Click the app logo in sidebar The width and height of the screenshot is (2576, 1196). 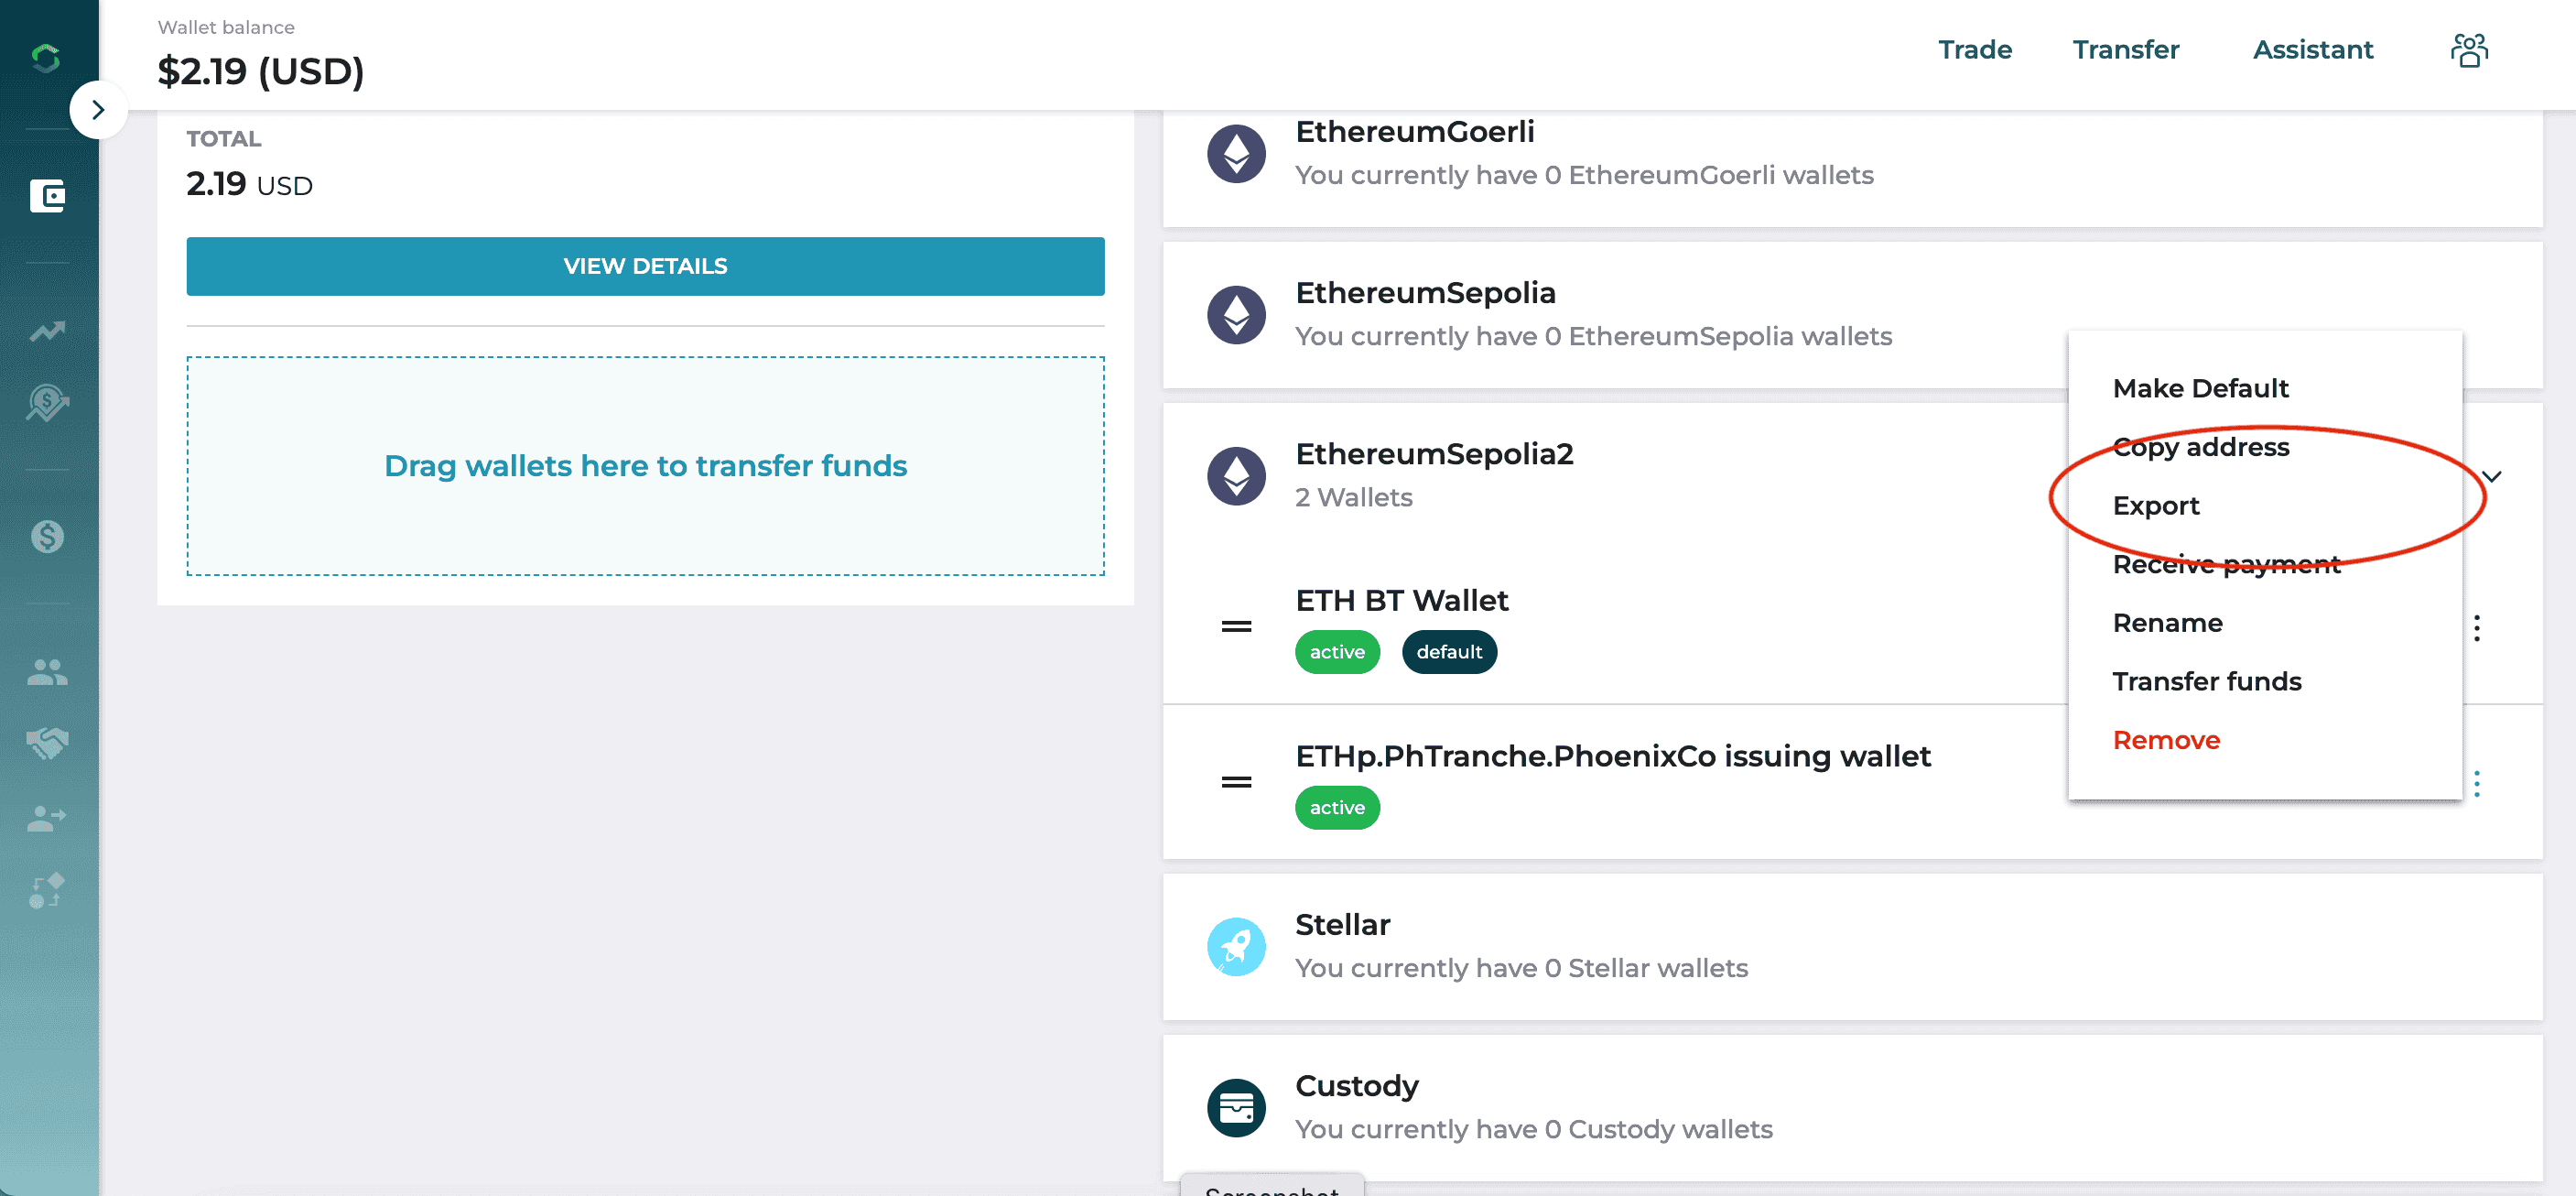tap(46, 58)
